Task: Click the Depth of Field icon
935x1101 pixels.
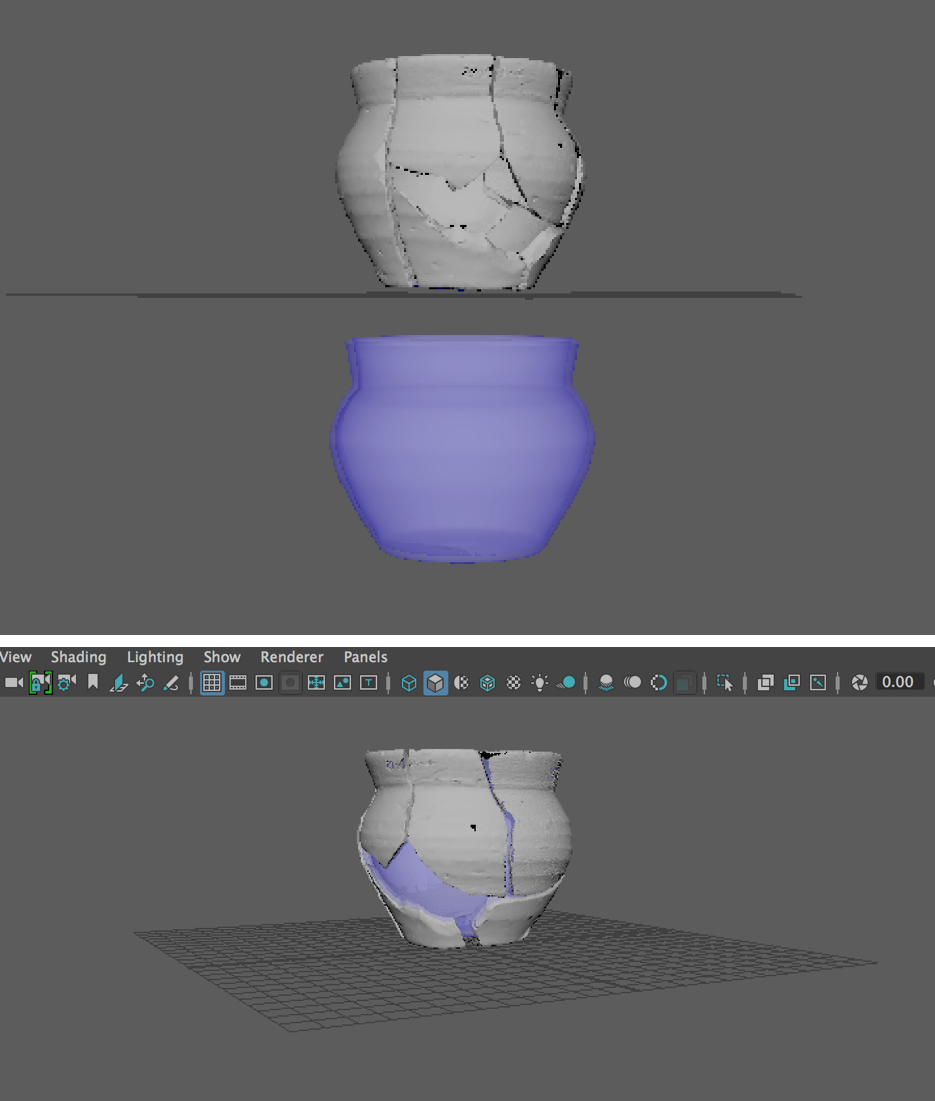Action: [x=684, y=683]
